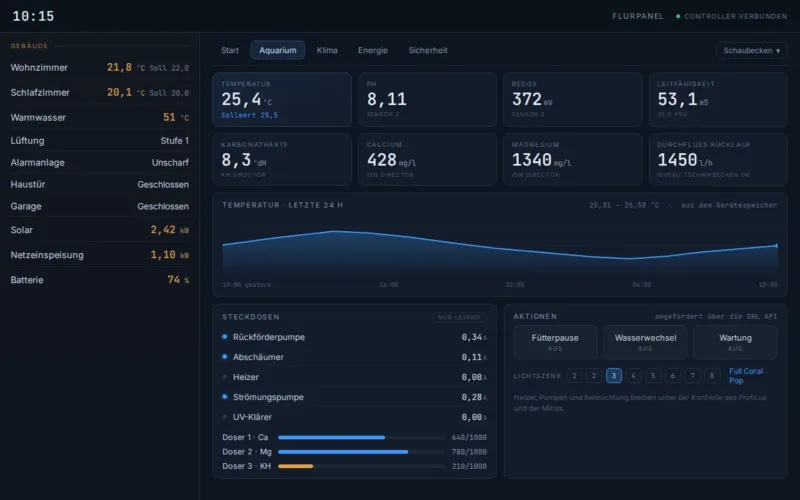
Task: Open the Leitfähigkeit 53,1 mS card
Action: (x=718, y=99)
